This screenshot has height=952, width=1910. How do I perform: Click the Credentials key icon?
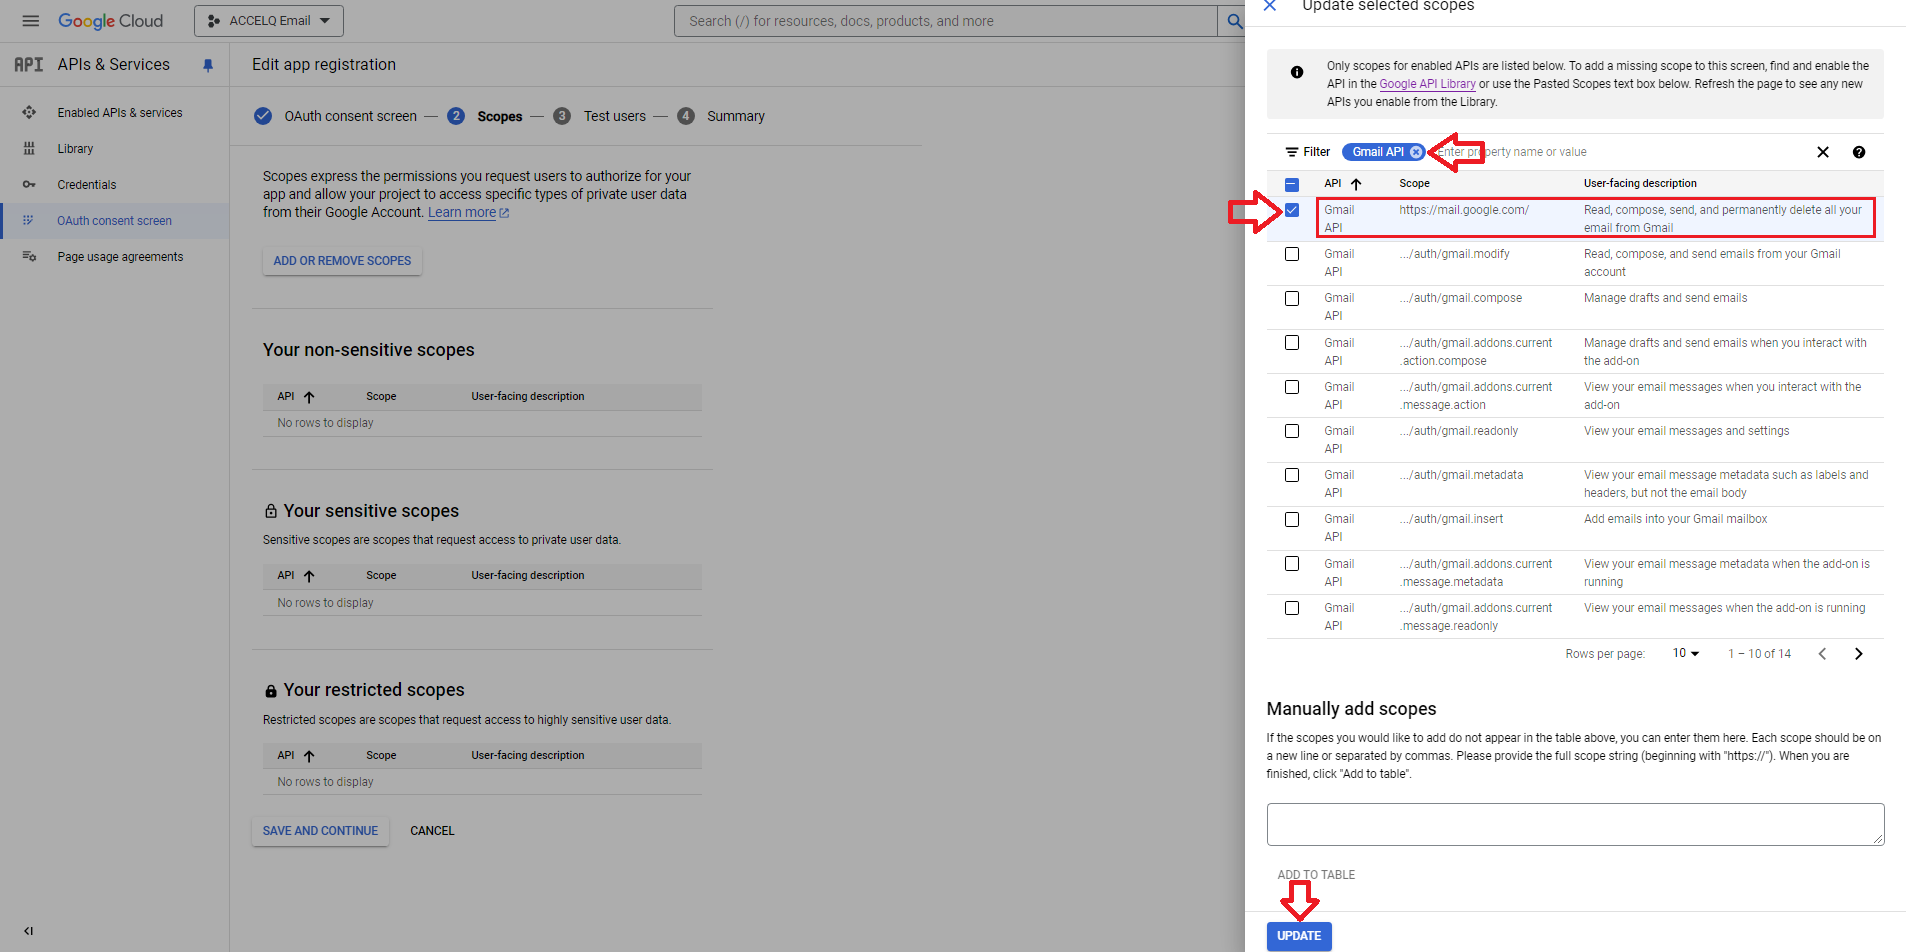click(29, 185)
